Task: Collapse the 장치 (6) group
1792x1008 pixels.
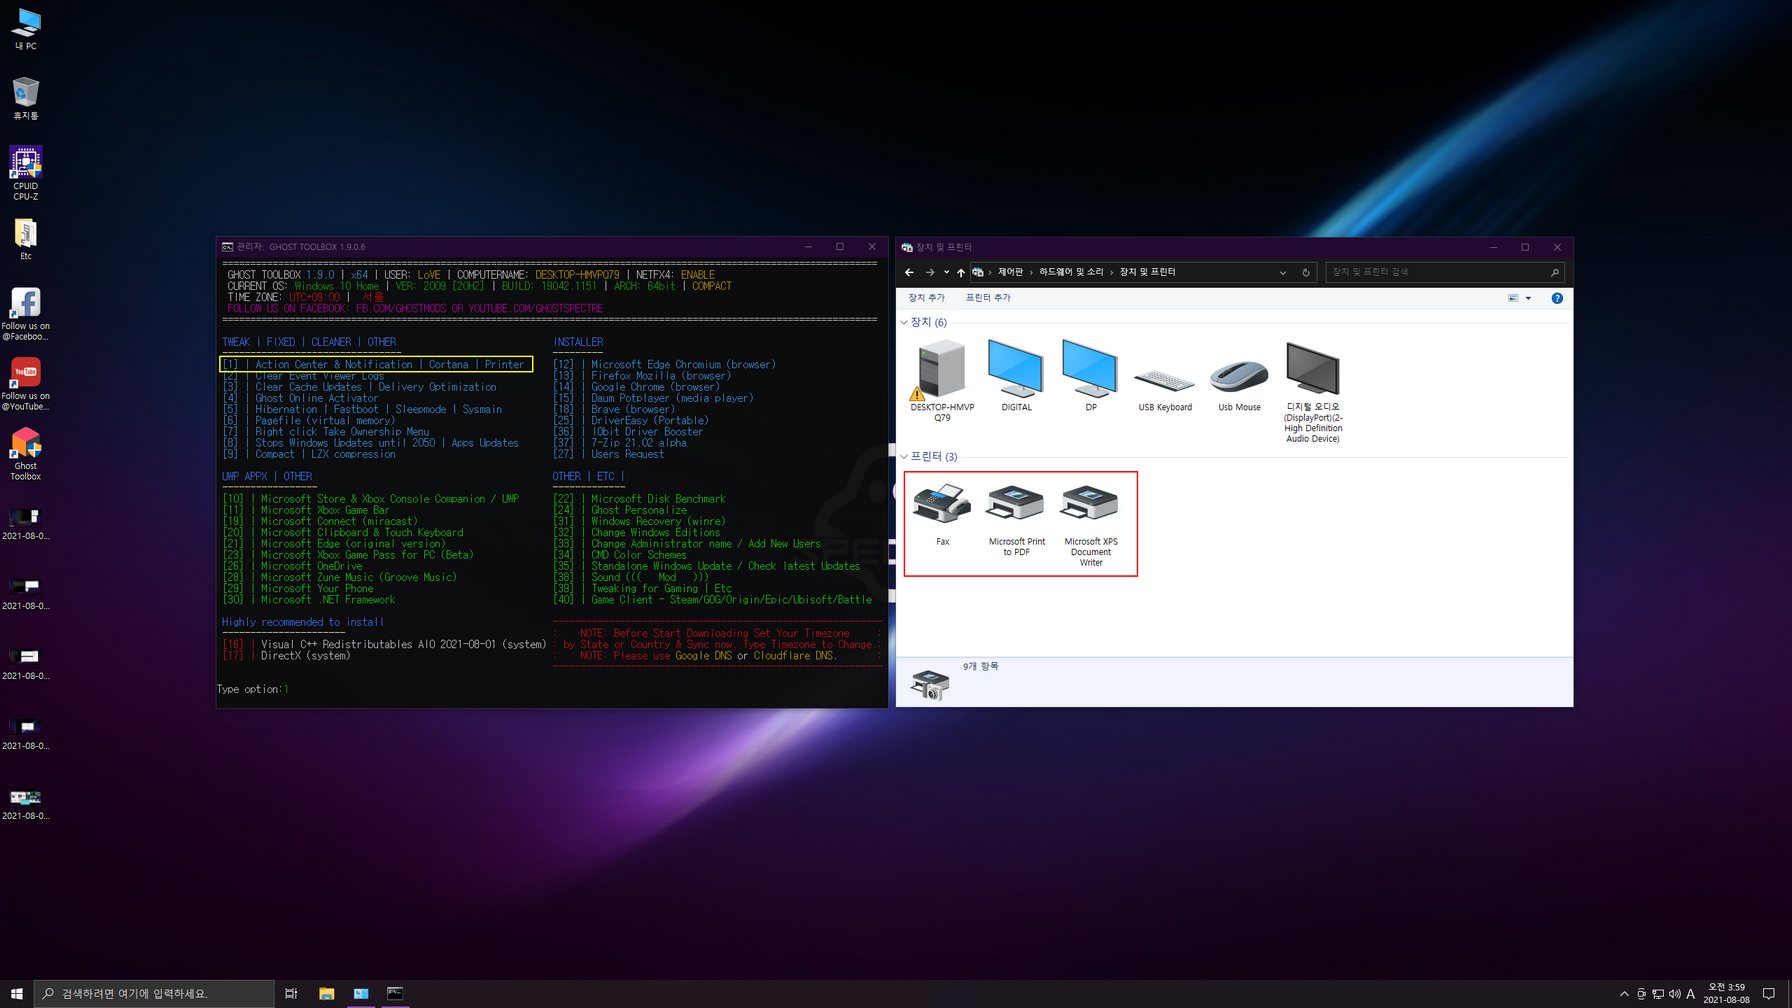Action: click(905, 322)
